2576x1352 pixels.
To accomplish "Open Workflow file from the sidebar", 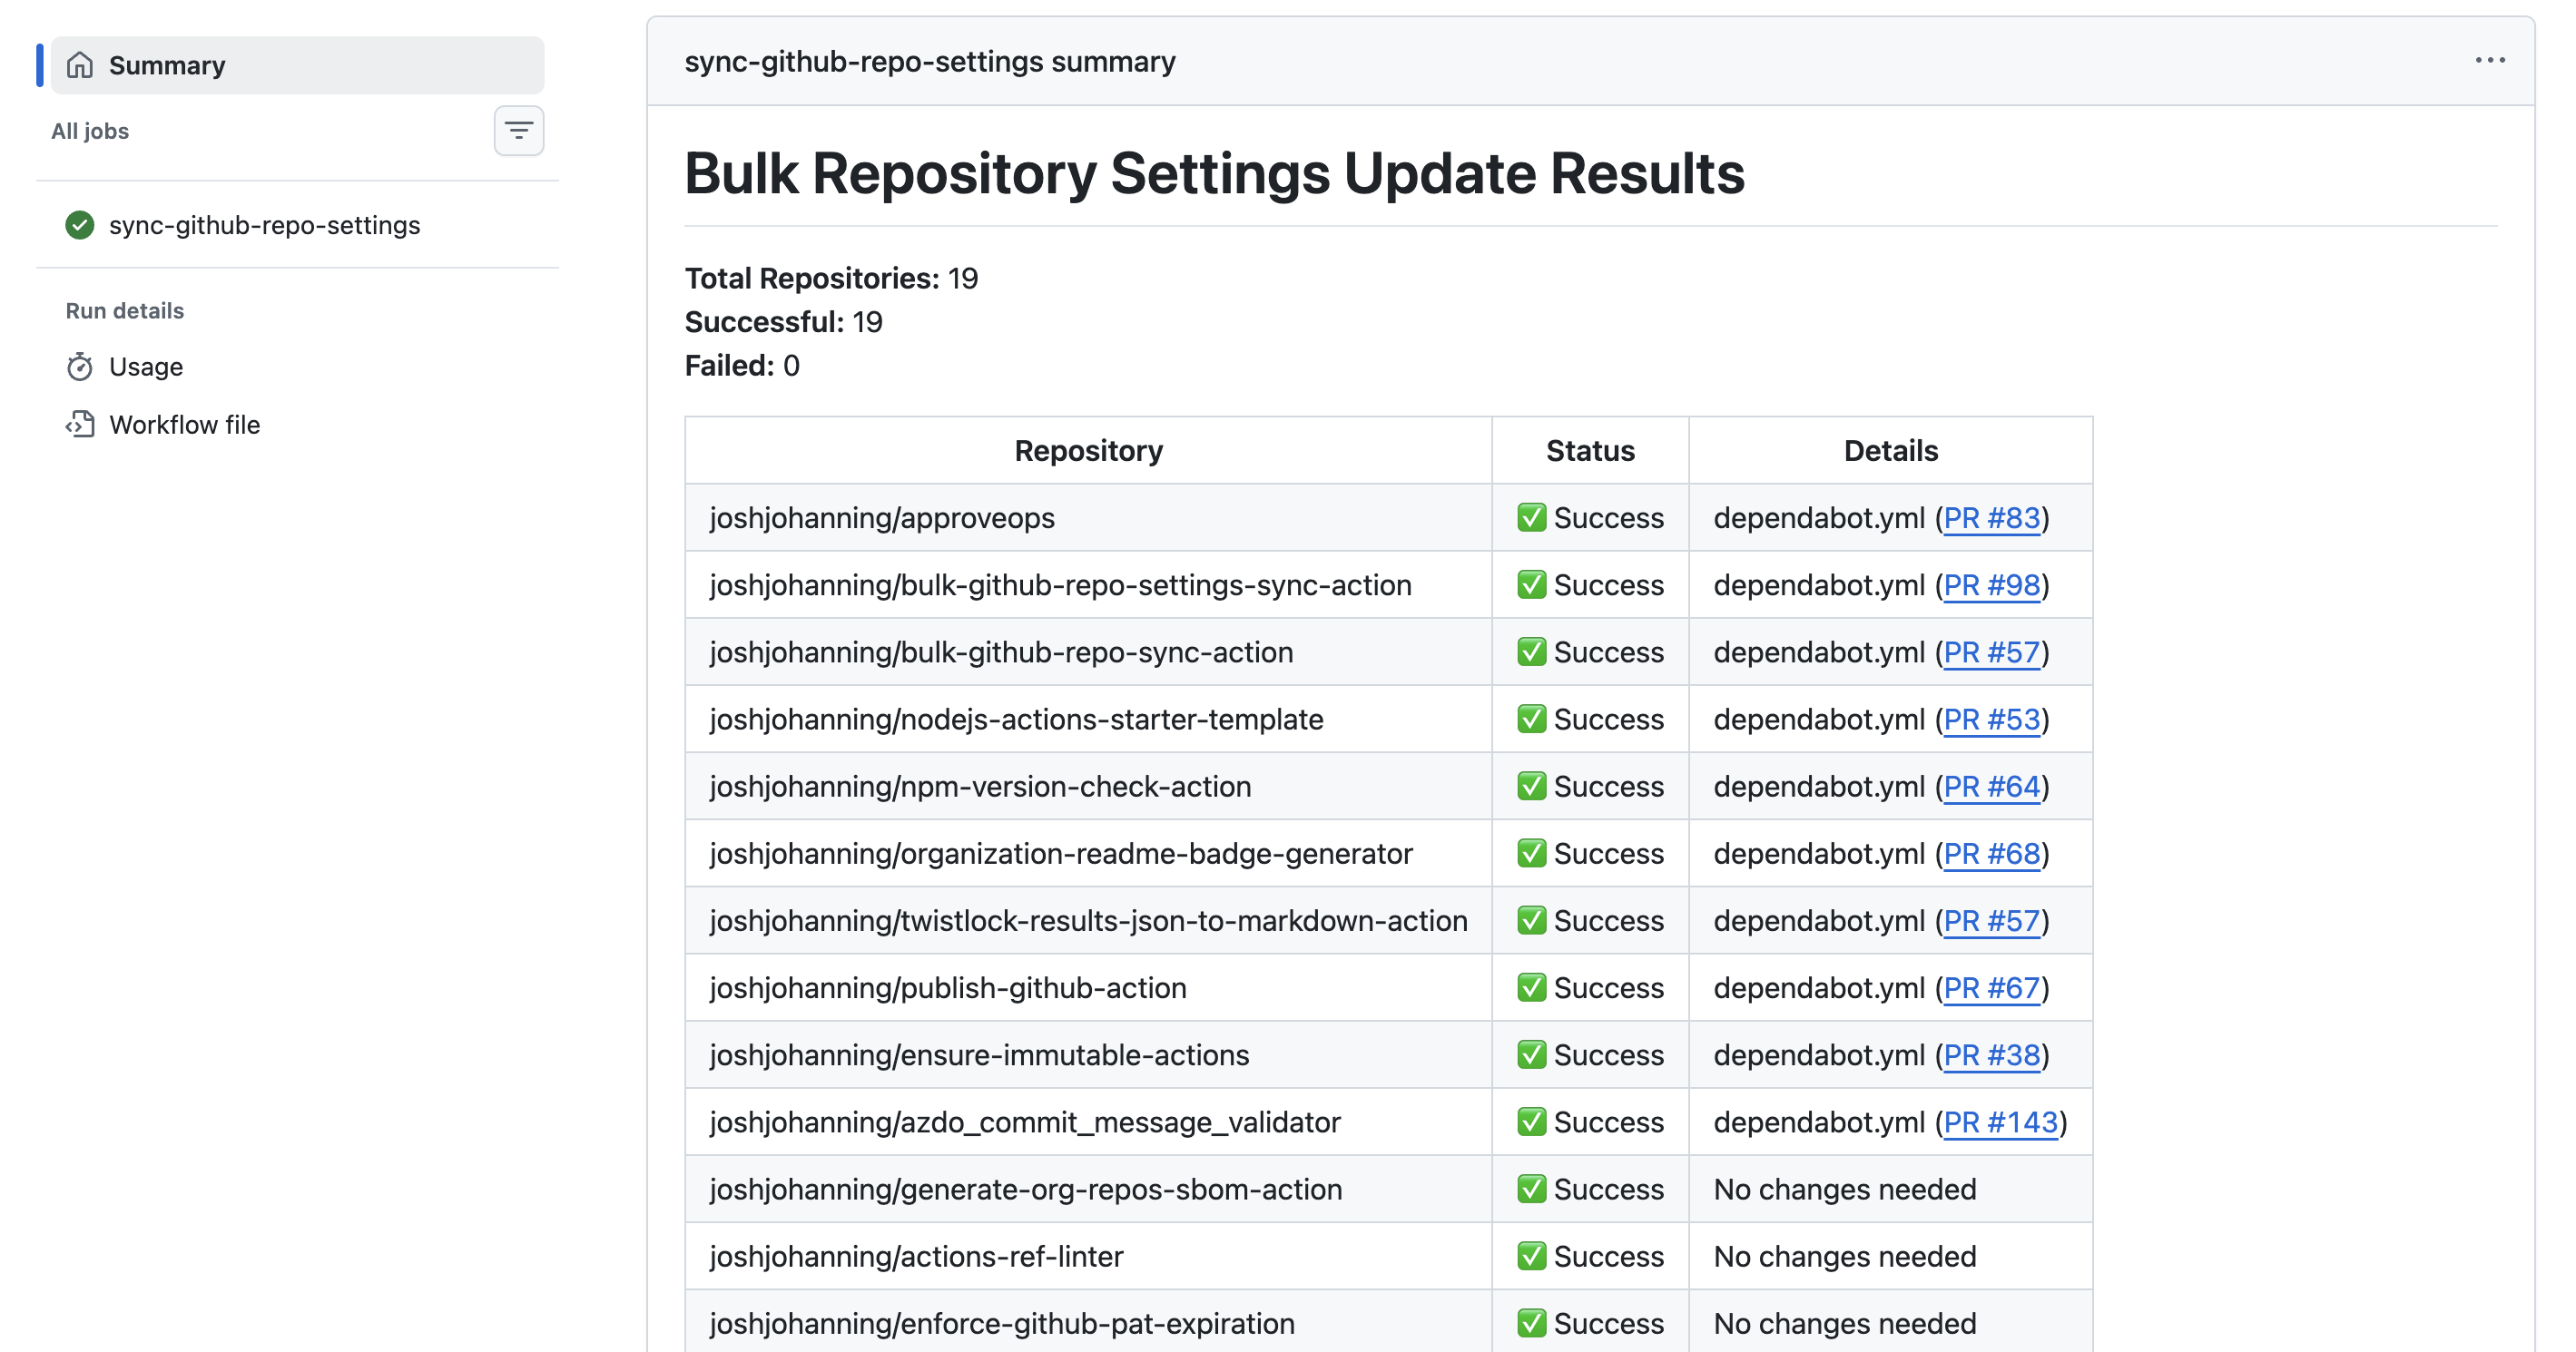I will point(185,424).
